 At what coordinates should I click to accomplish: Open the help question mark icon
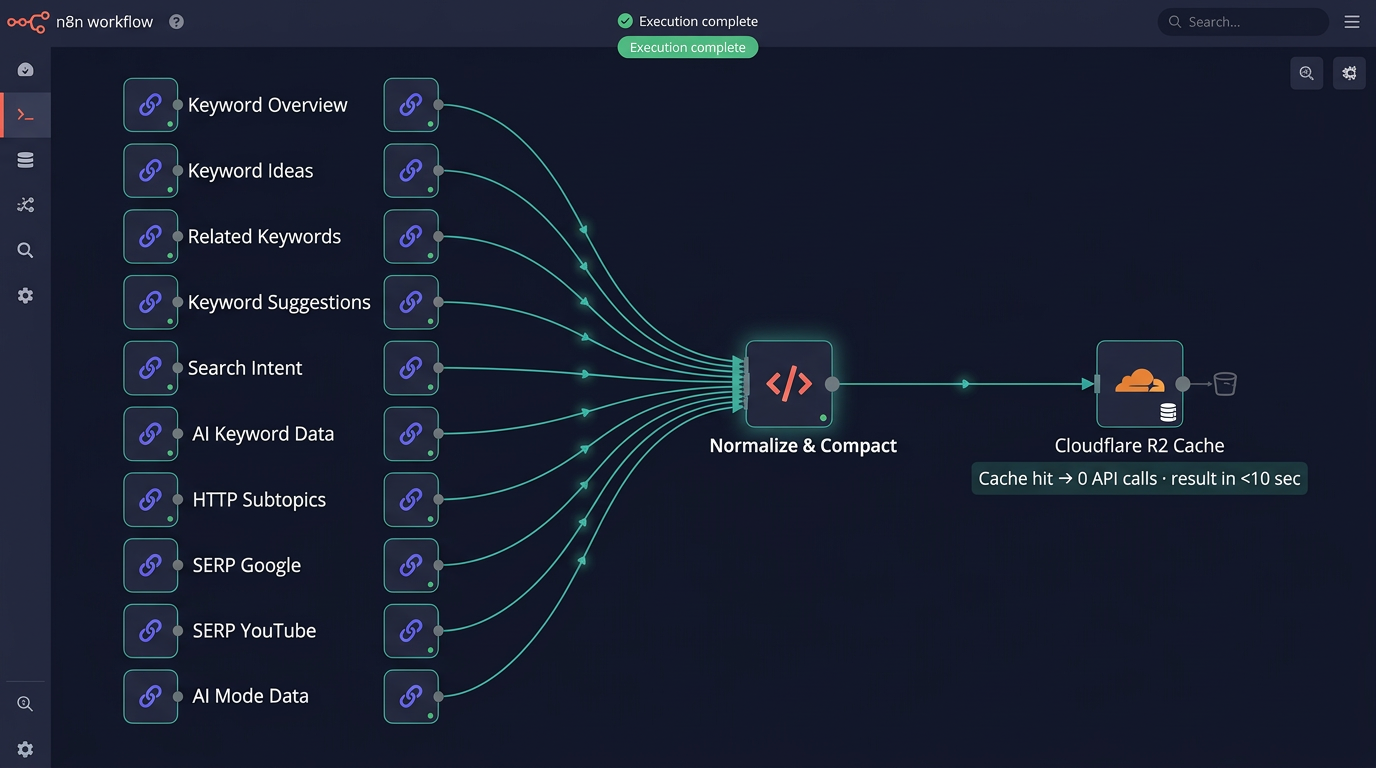[176, 22]
